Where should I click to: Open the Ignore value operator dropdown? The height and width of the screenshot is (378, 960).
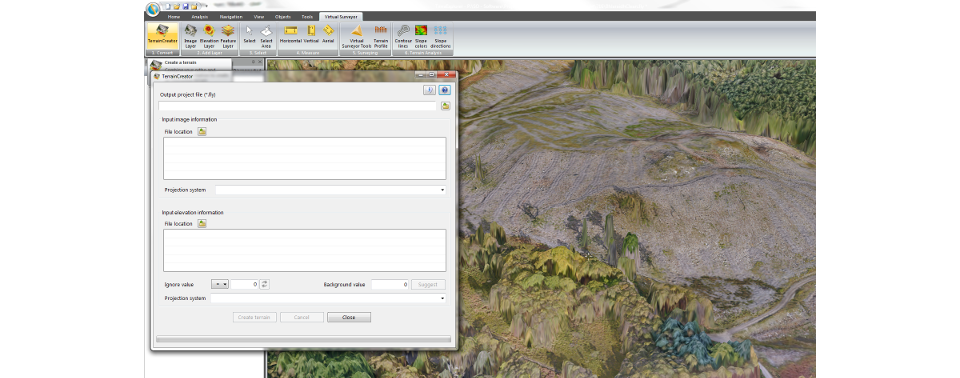tap(220, 284)
